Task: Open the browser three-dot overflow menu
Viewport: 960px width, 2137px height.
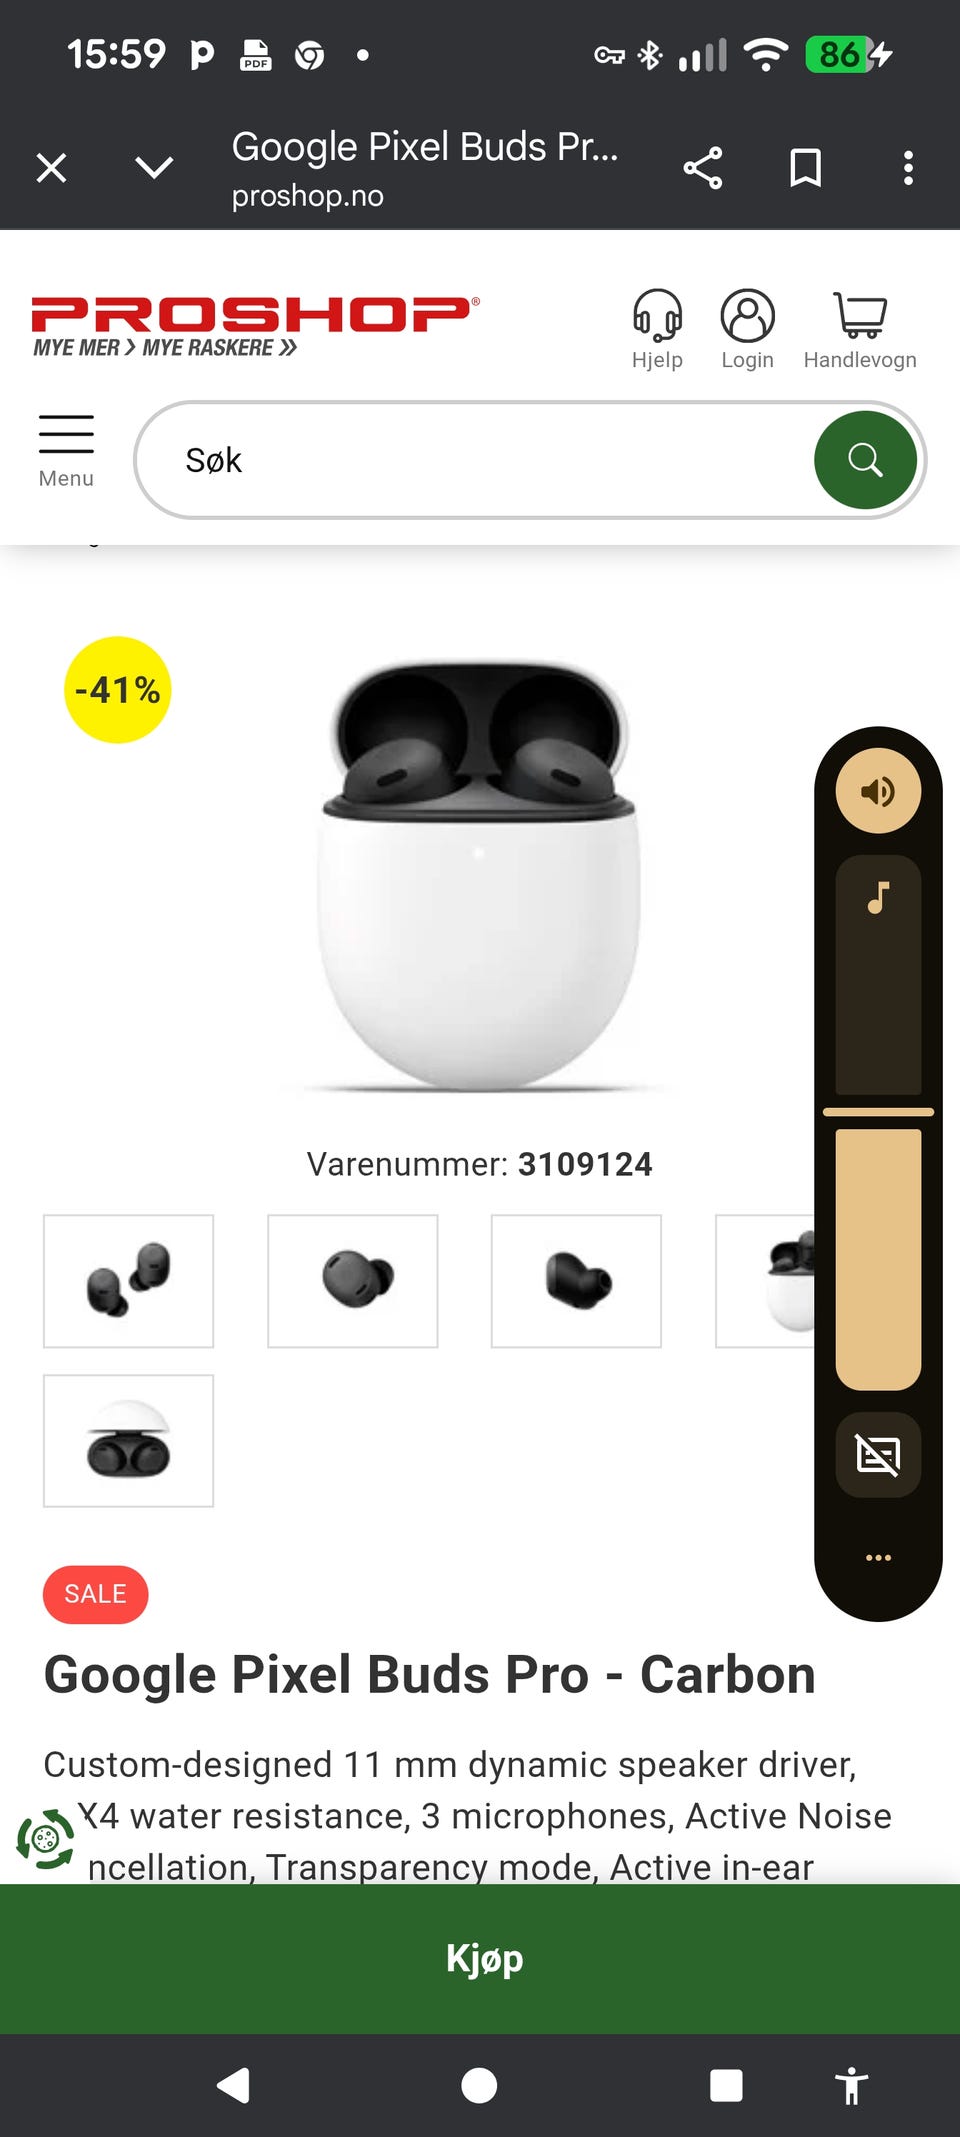Action: 908,168
